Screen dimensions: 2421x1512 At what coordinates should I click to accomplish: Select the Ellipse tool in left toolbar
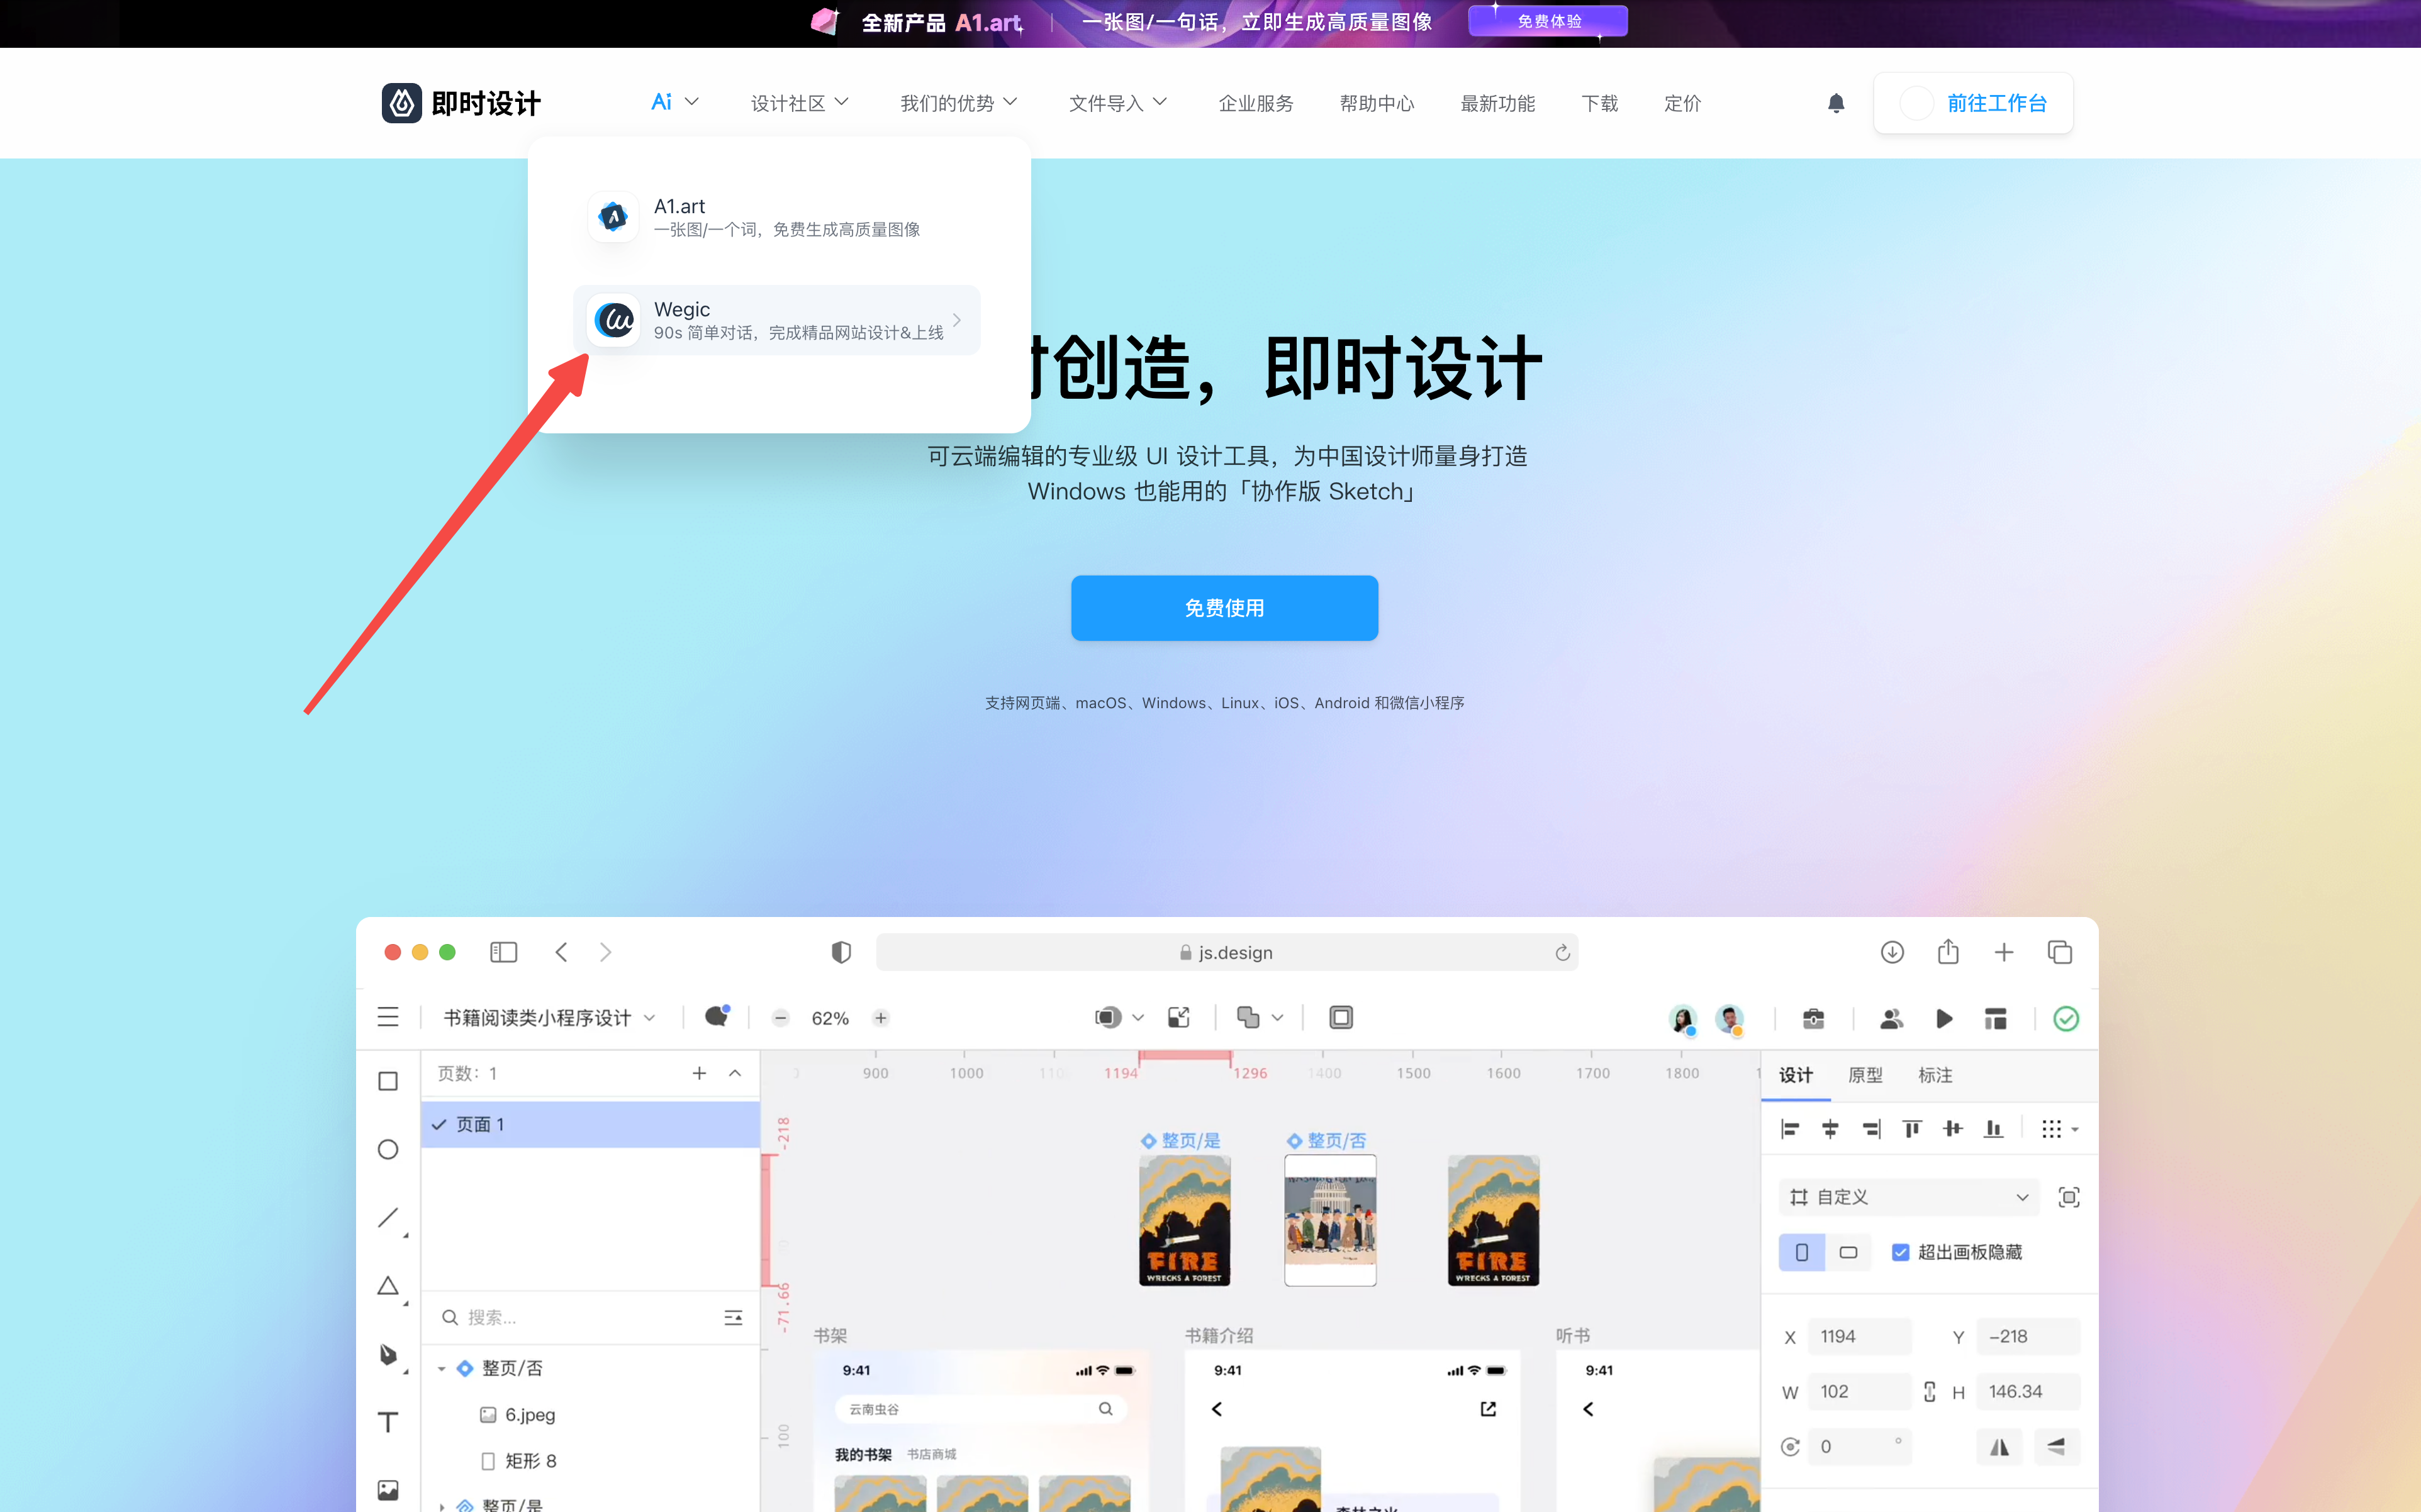(388, 1149)
